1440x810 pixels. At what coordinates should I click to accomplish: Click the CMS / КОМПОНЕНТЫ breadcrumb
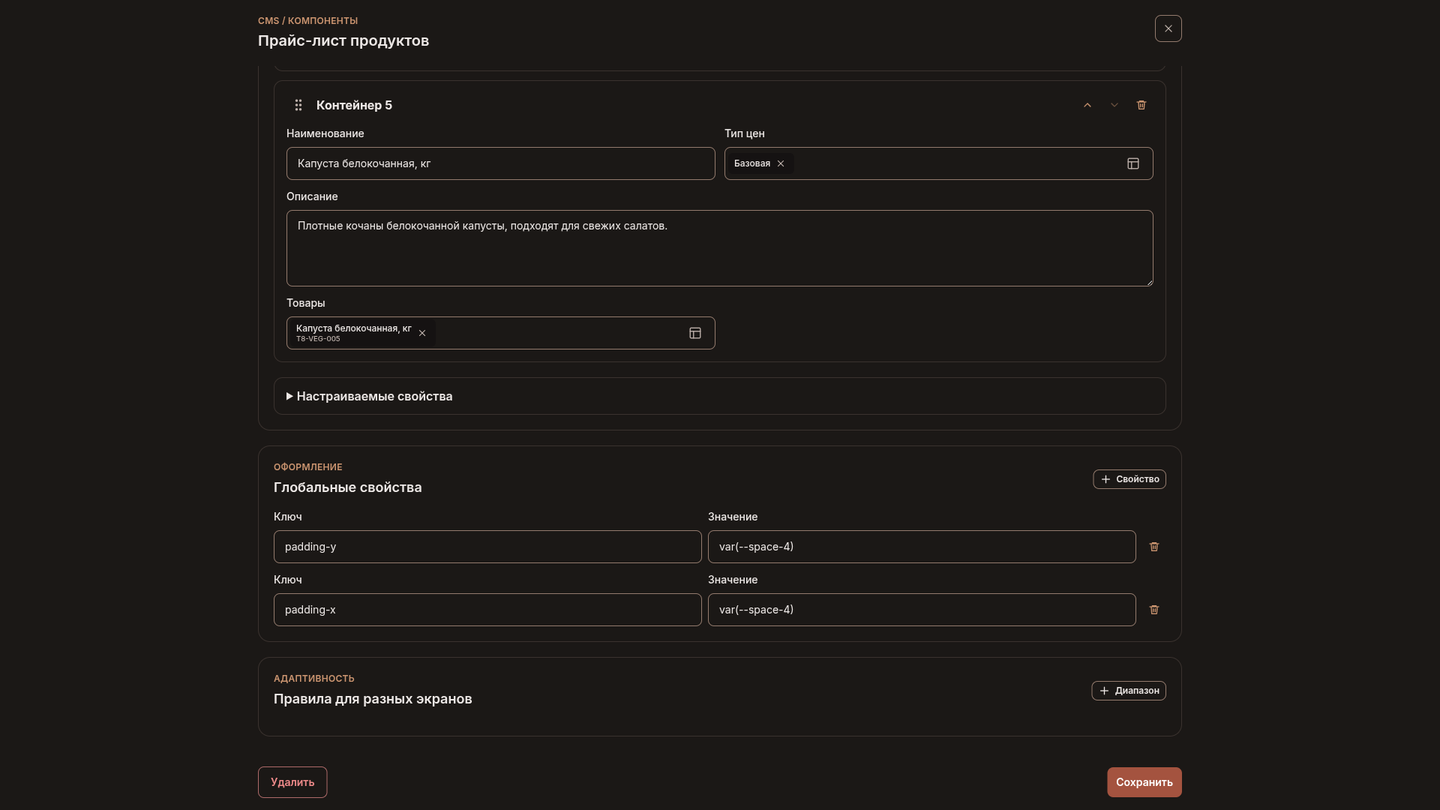click(308, 21)
